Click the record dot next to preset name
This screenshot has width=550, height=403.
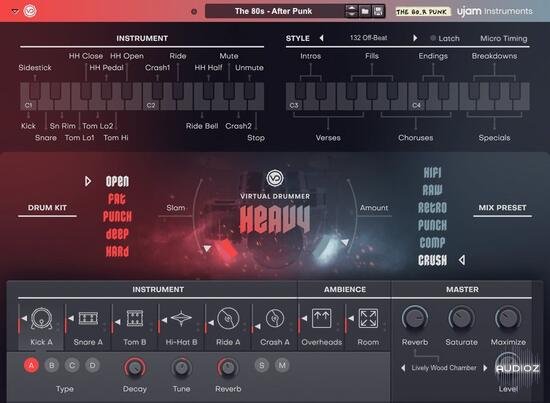point(194,12)
